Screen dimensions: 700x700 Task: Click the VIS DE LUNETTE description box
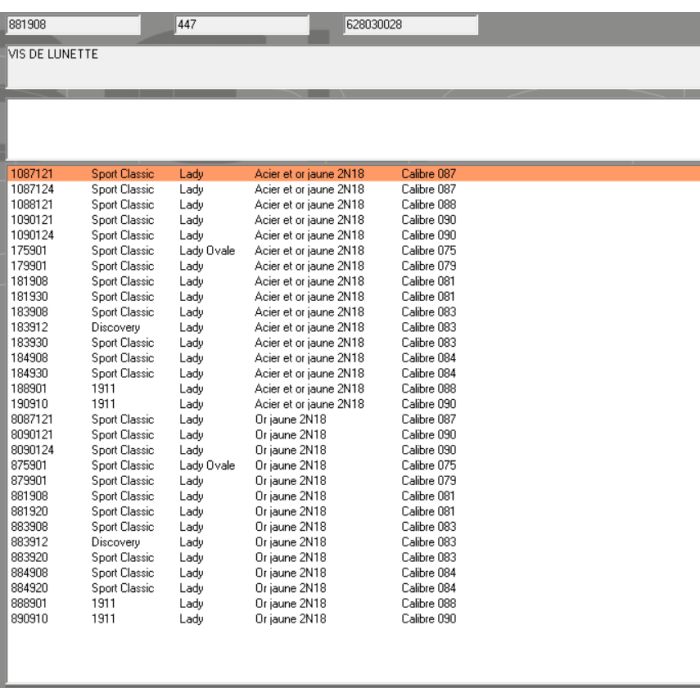[x=354, y=67]
